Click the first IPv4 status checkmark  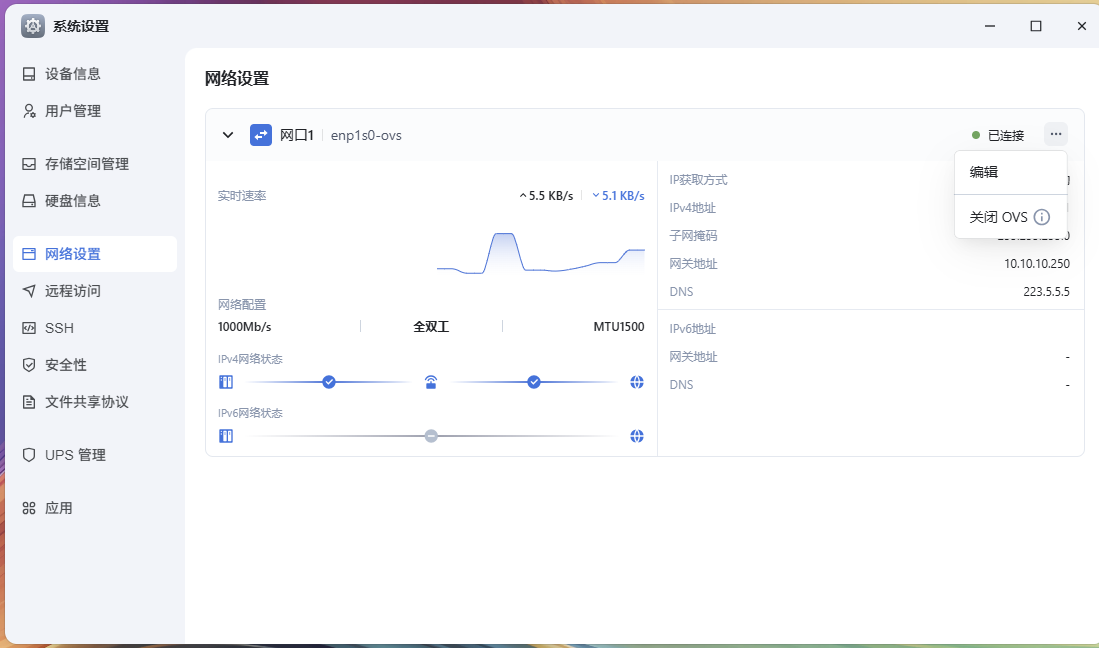pos(329,382)
